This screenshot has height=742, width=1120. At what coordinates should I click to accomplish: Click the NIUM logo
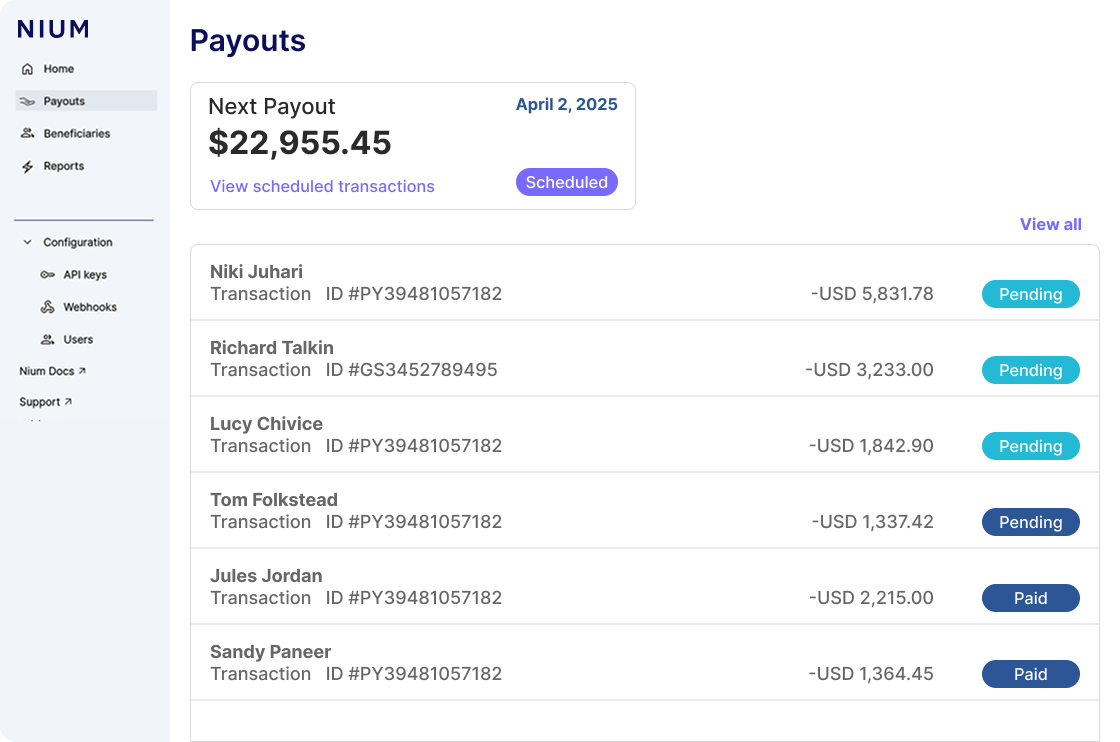(x=53, y=29)
